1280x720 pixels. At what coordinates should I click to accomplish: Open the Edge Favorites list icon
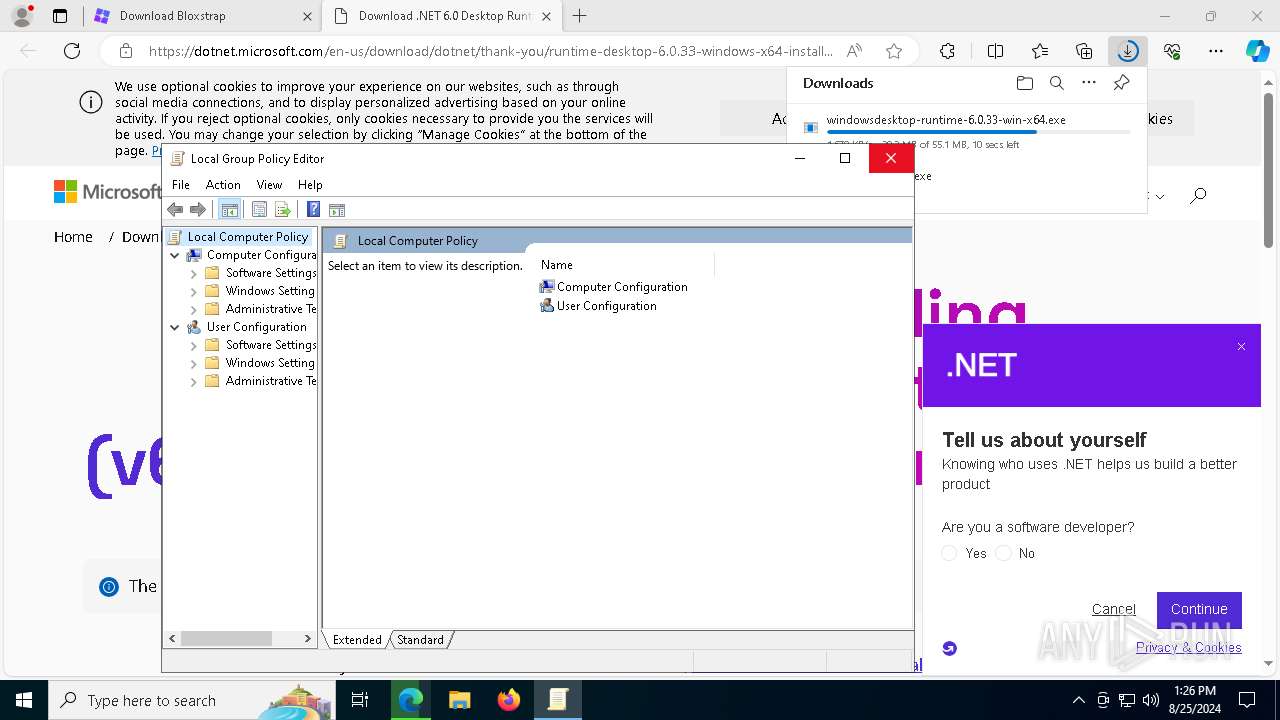[x=1040, y=51]
